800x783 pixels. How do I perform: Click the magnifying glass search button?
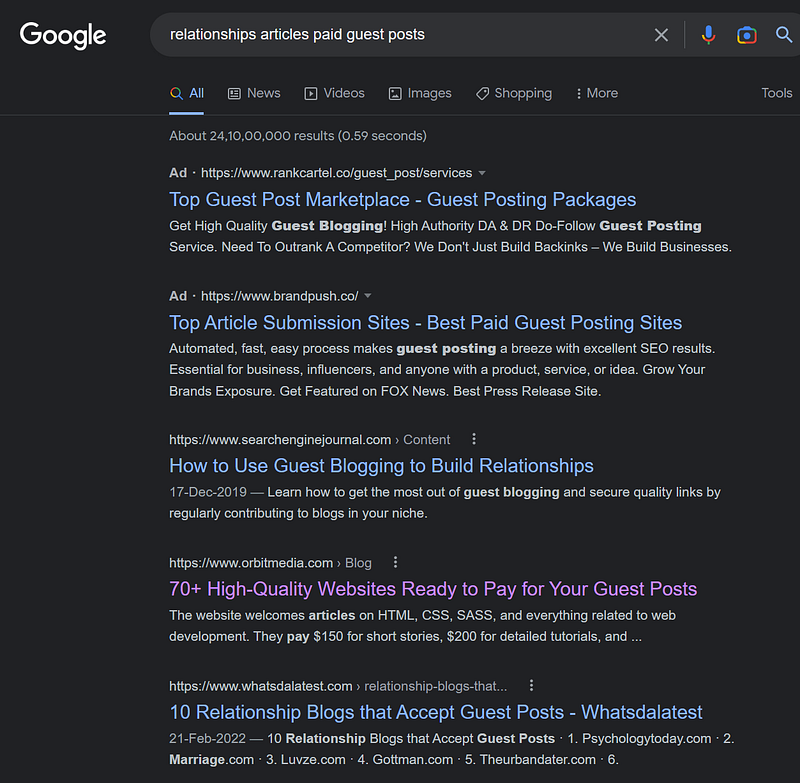[x=784, y=35]
